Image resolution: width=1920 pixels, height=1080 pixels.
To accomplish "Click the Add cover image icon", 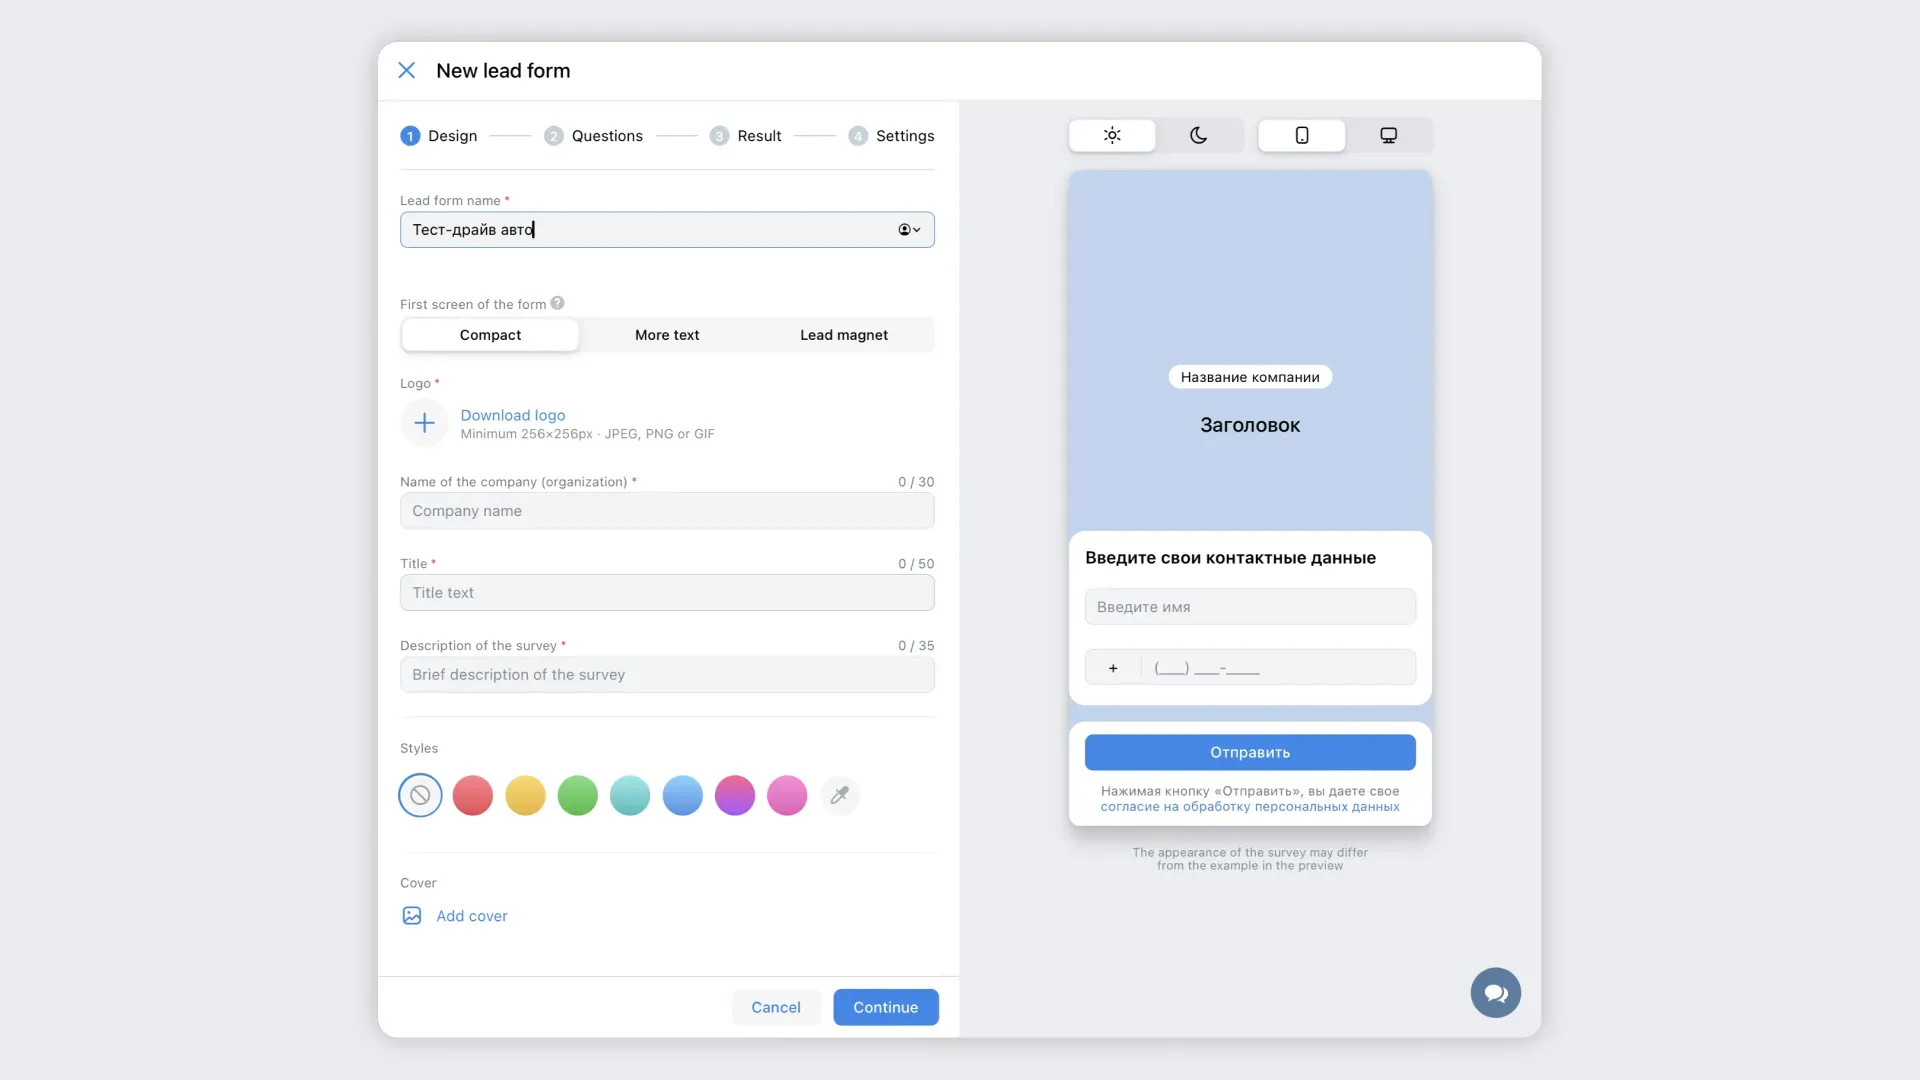I will click(412, 916).
